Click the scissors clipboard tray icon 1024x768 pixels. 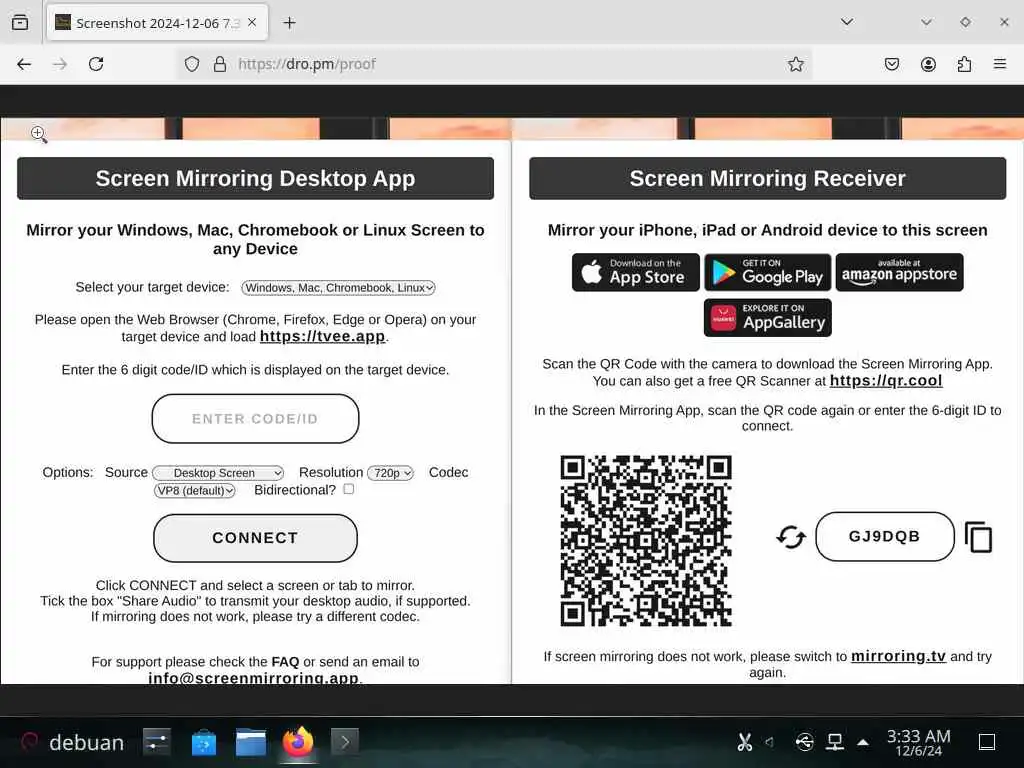coord(744,742)
